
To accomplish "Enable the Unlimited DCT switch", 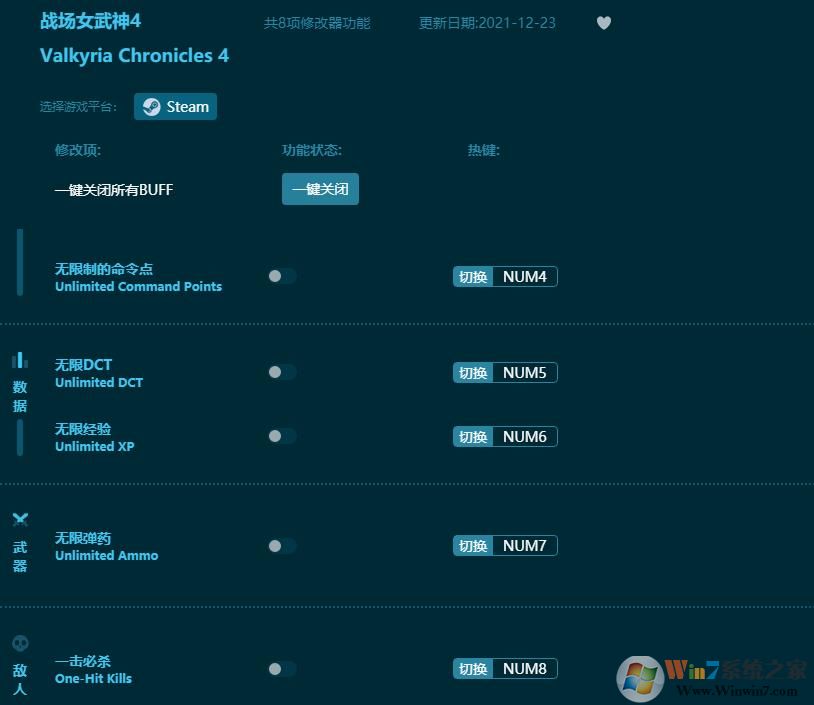I will [x=282, y=372].
